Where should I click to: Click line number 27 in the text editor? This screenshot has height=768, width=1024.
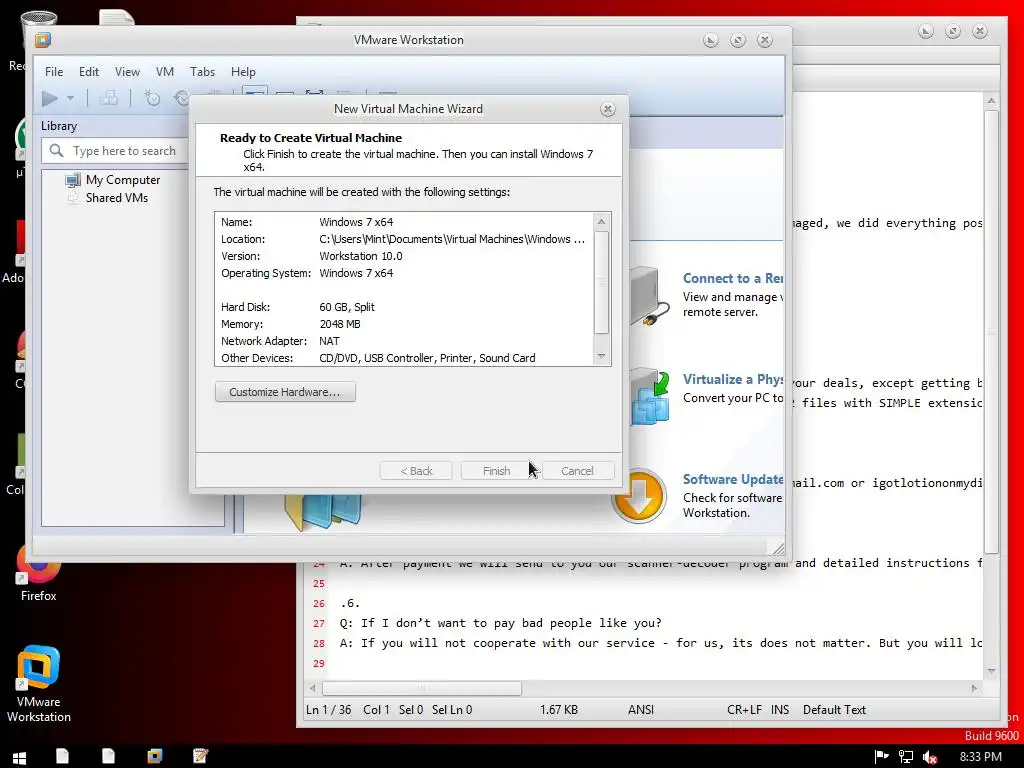click(x=319, y=624)
